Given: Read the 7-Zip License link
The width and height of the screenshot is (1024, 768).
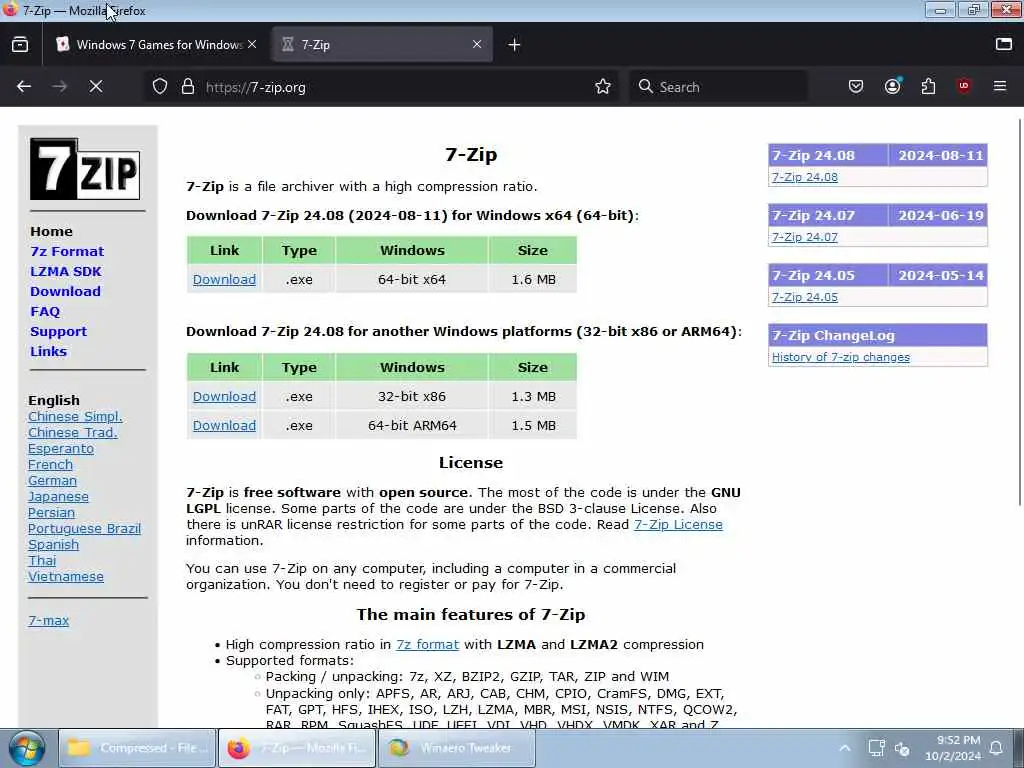Looking at the screenshot, I should pos(678,524).
